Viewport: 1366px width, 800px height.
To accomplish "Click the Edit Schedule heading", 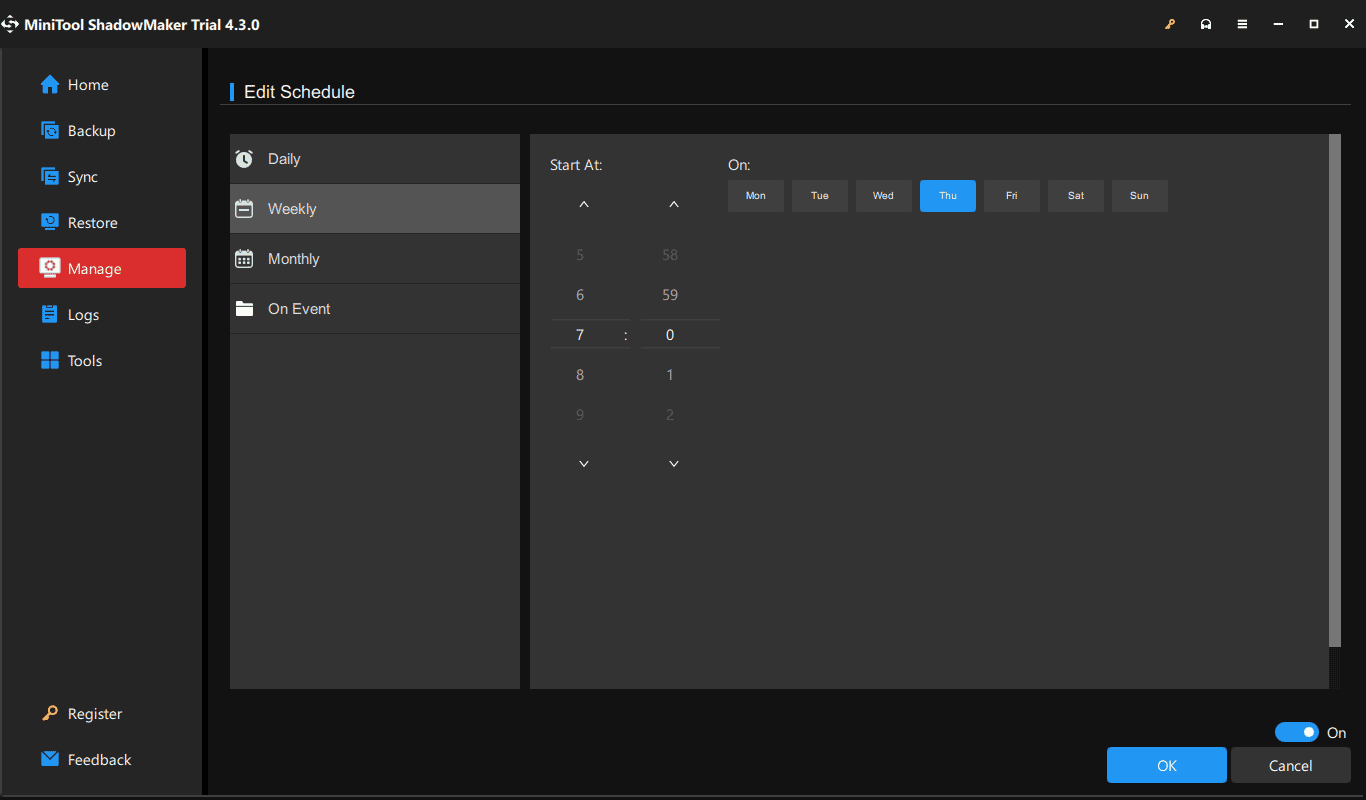I will pos(299,92).
